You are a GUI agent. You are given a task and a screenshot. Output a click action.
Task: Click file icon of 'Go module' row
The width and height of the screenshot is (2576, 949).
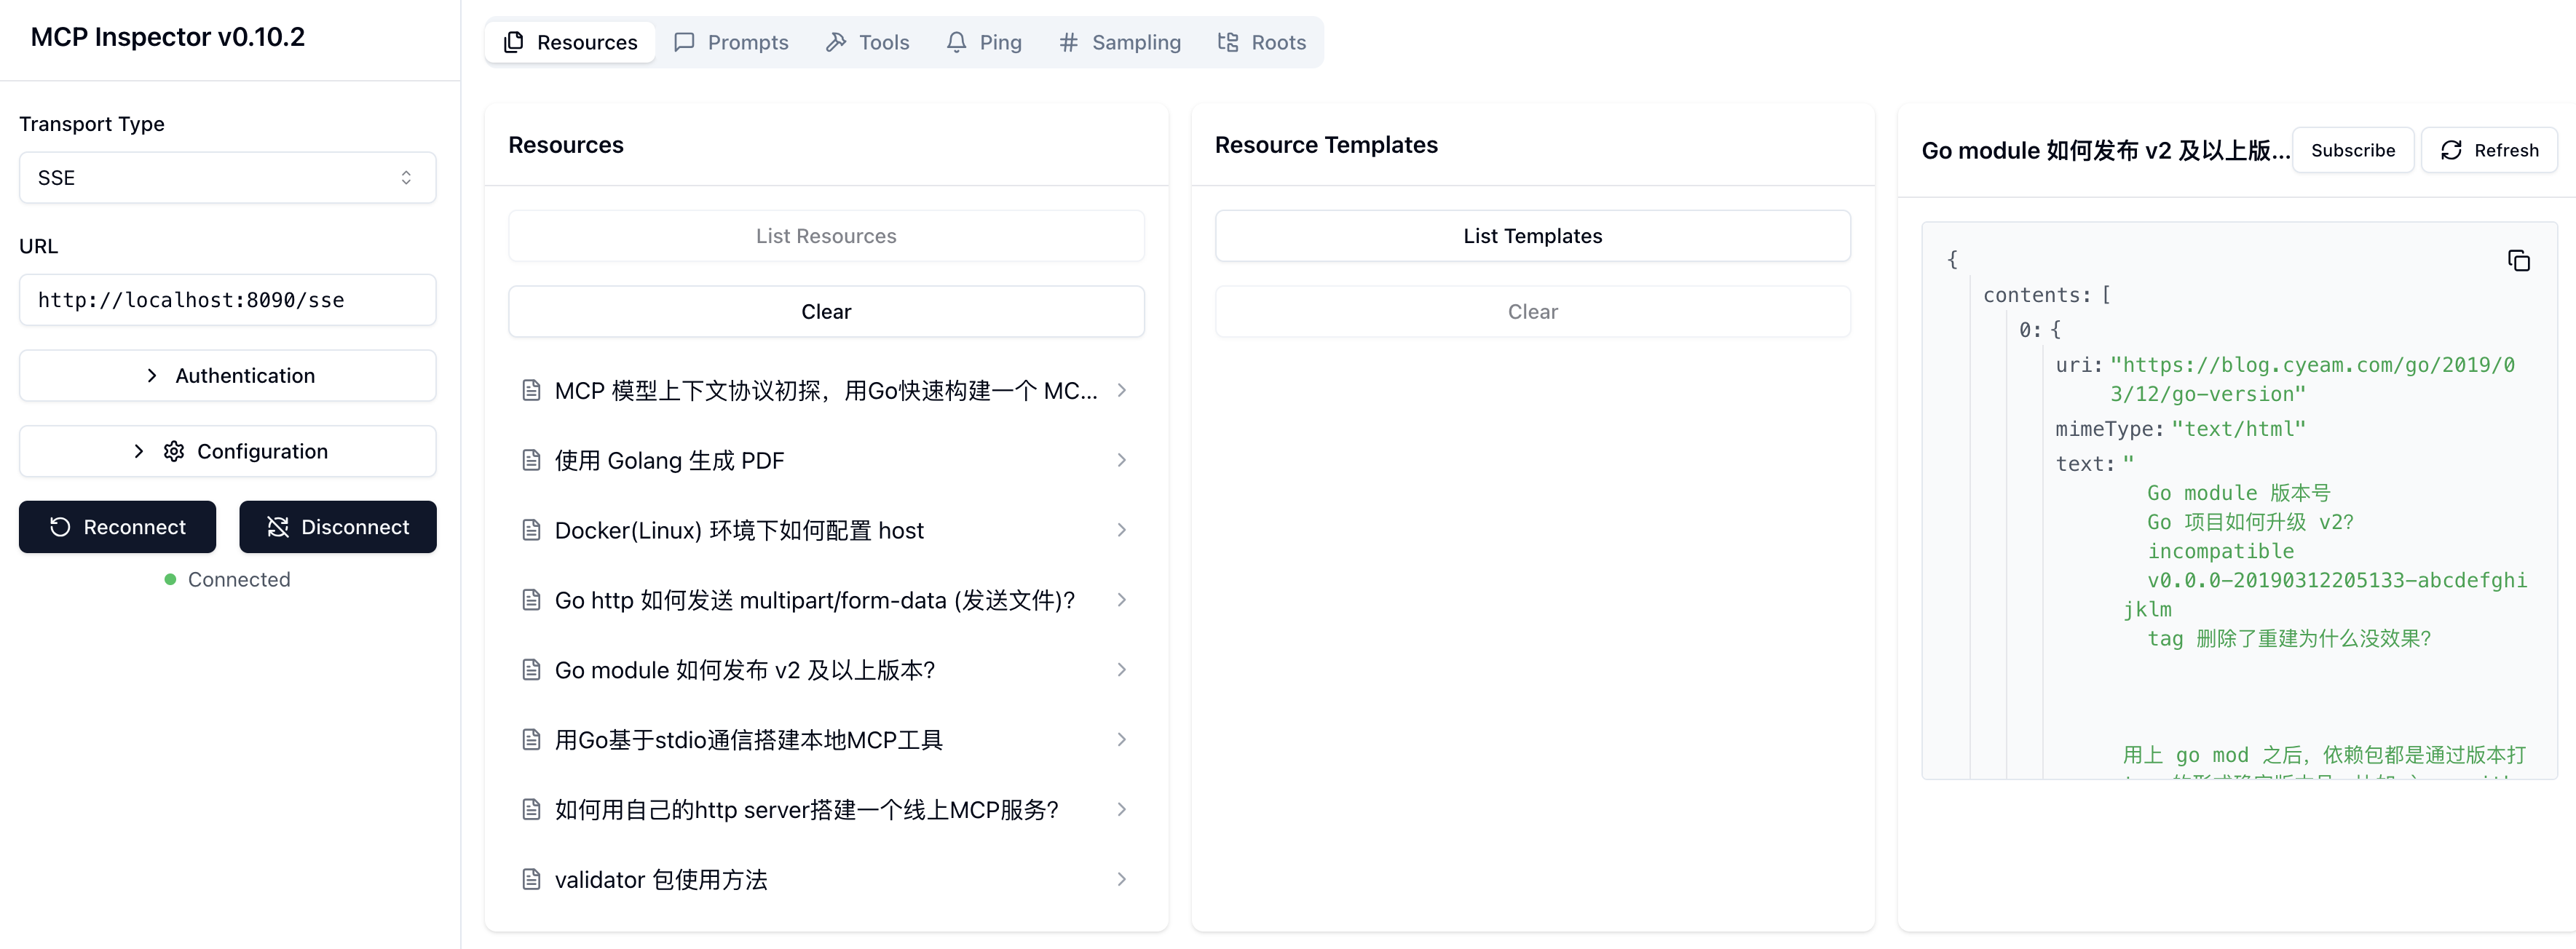click(532, 670)
